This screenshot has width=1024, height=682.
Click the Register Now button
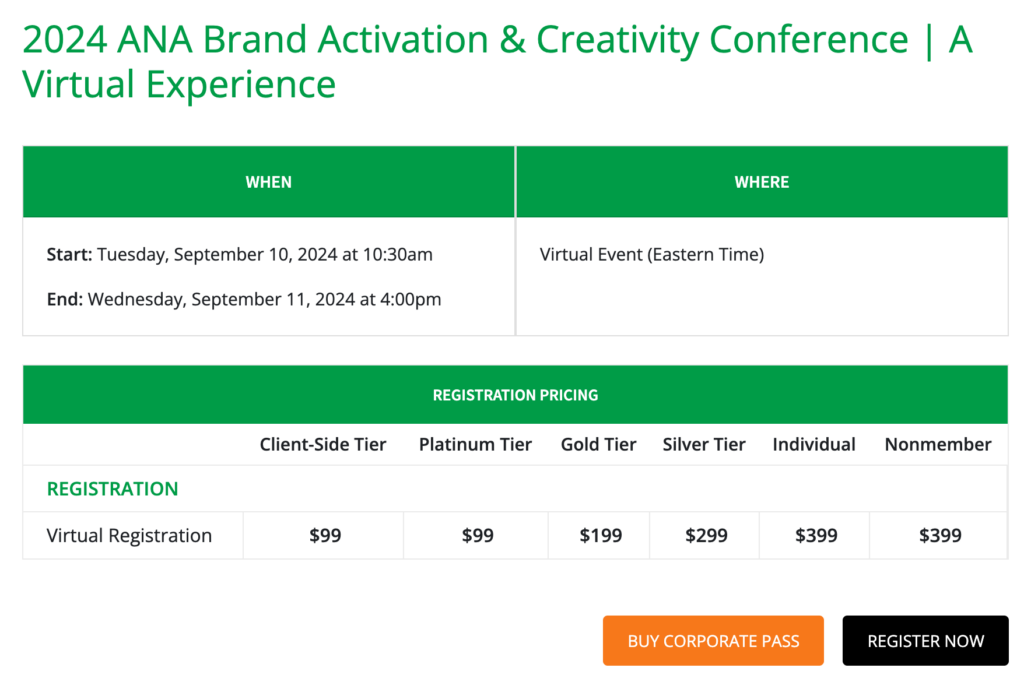pyautogui.click(x=925, y=641)
